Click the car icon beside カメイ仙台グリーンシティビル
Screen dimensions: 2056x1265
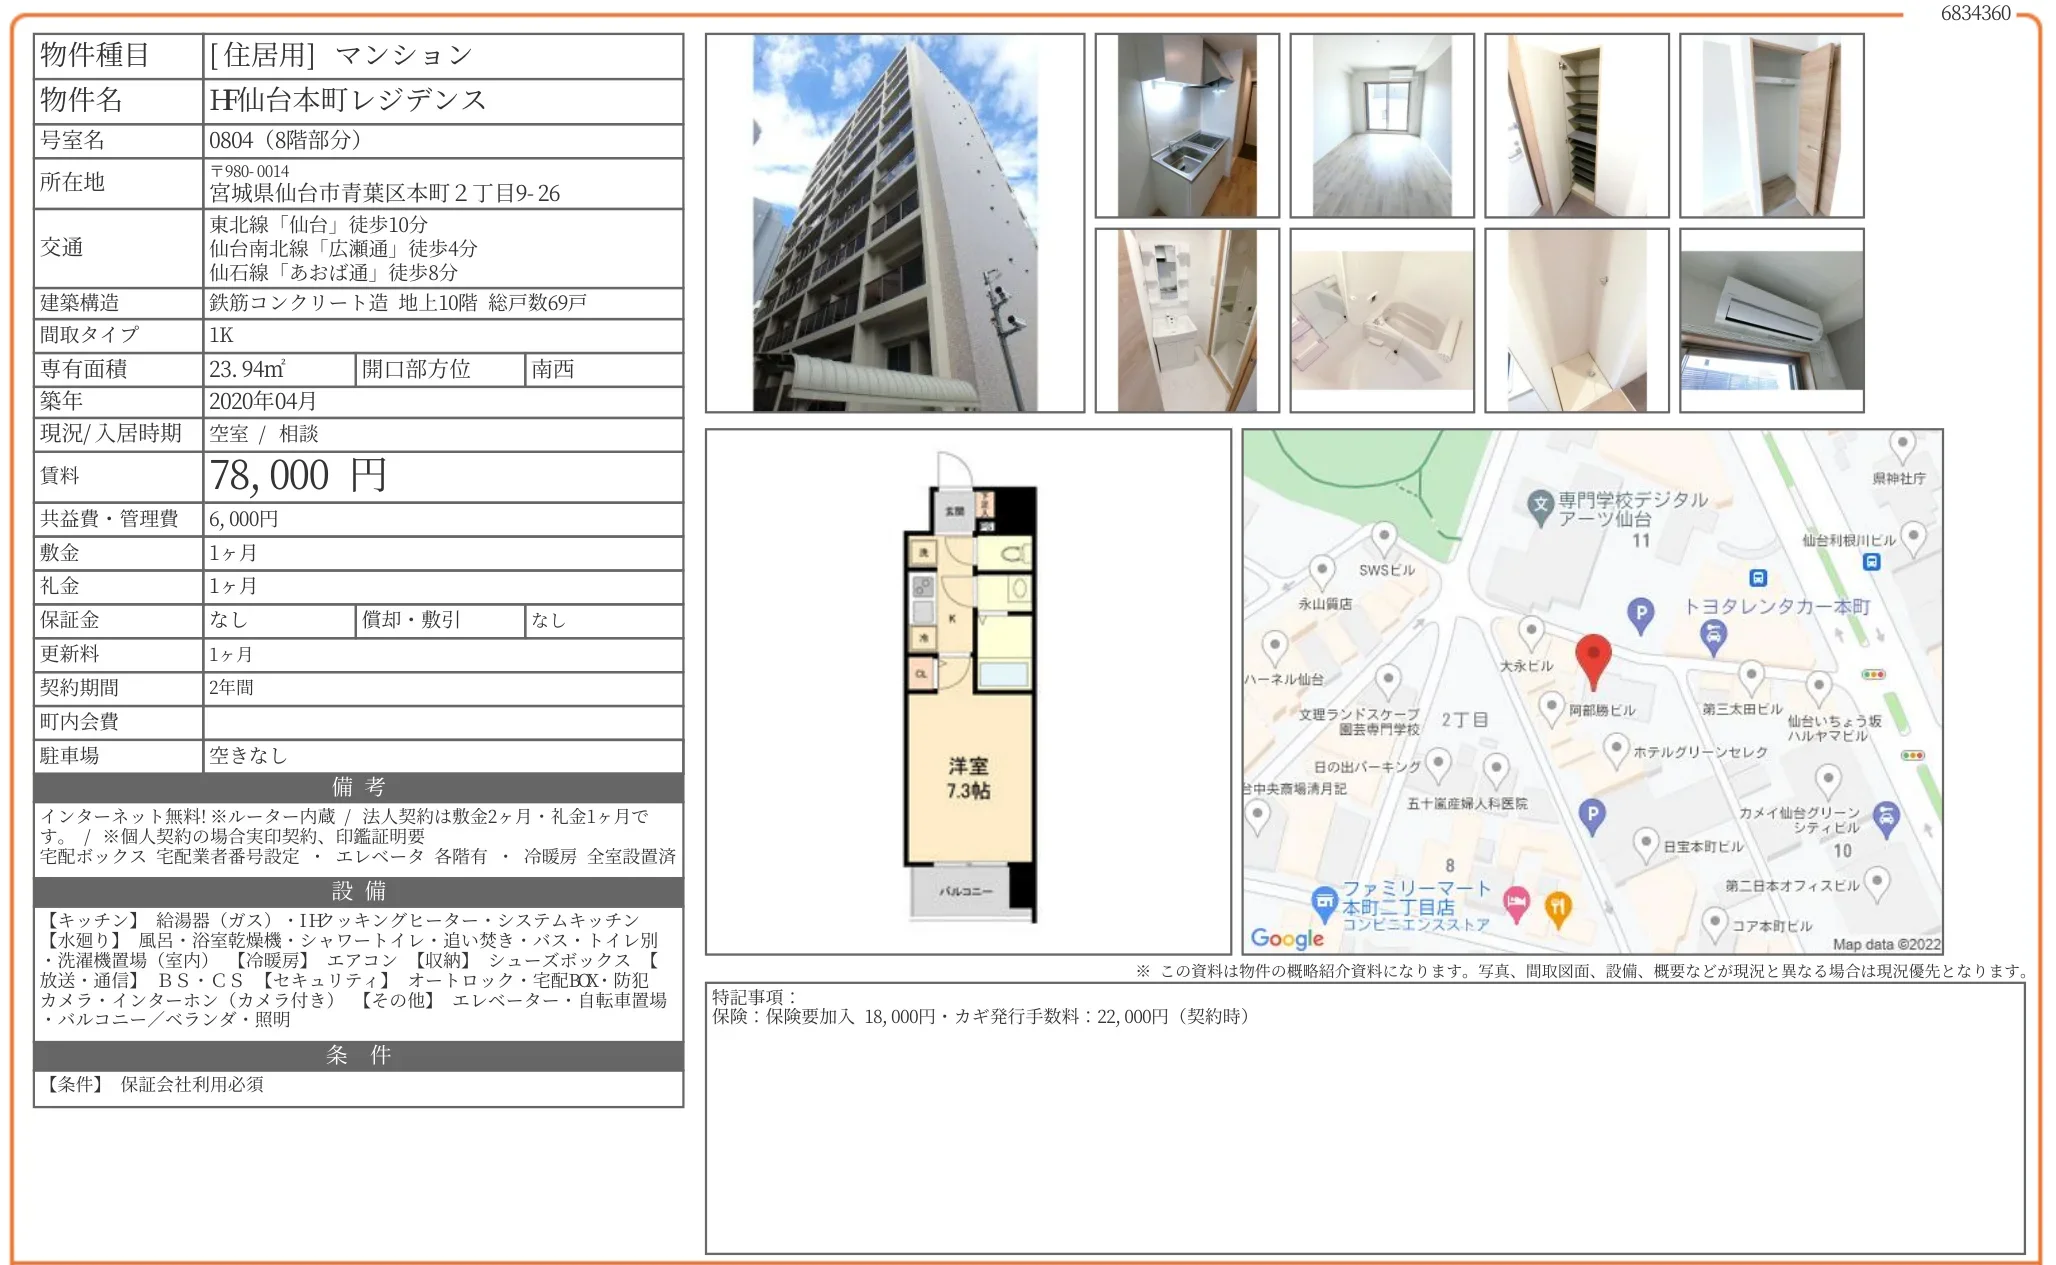click(x=1886, y=818)
